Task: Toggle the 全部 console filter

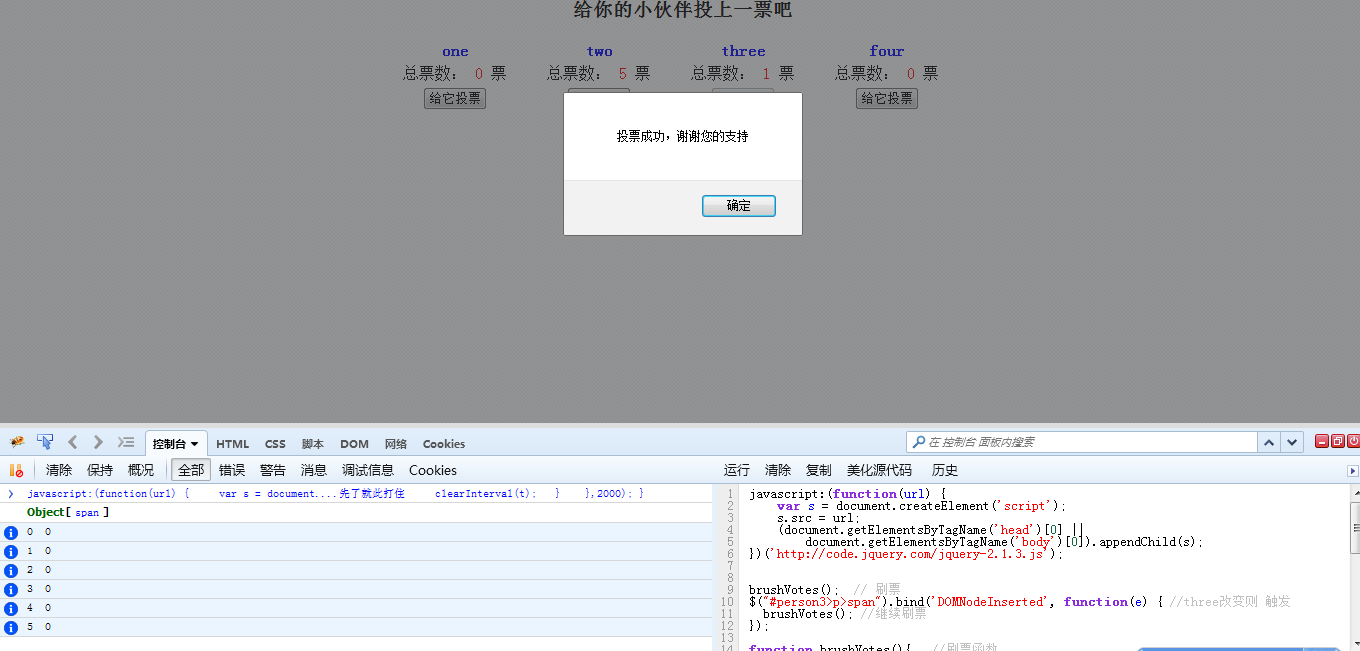Action: point(191,470)
